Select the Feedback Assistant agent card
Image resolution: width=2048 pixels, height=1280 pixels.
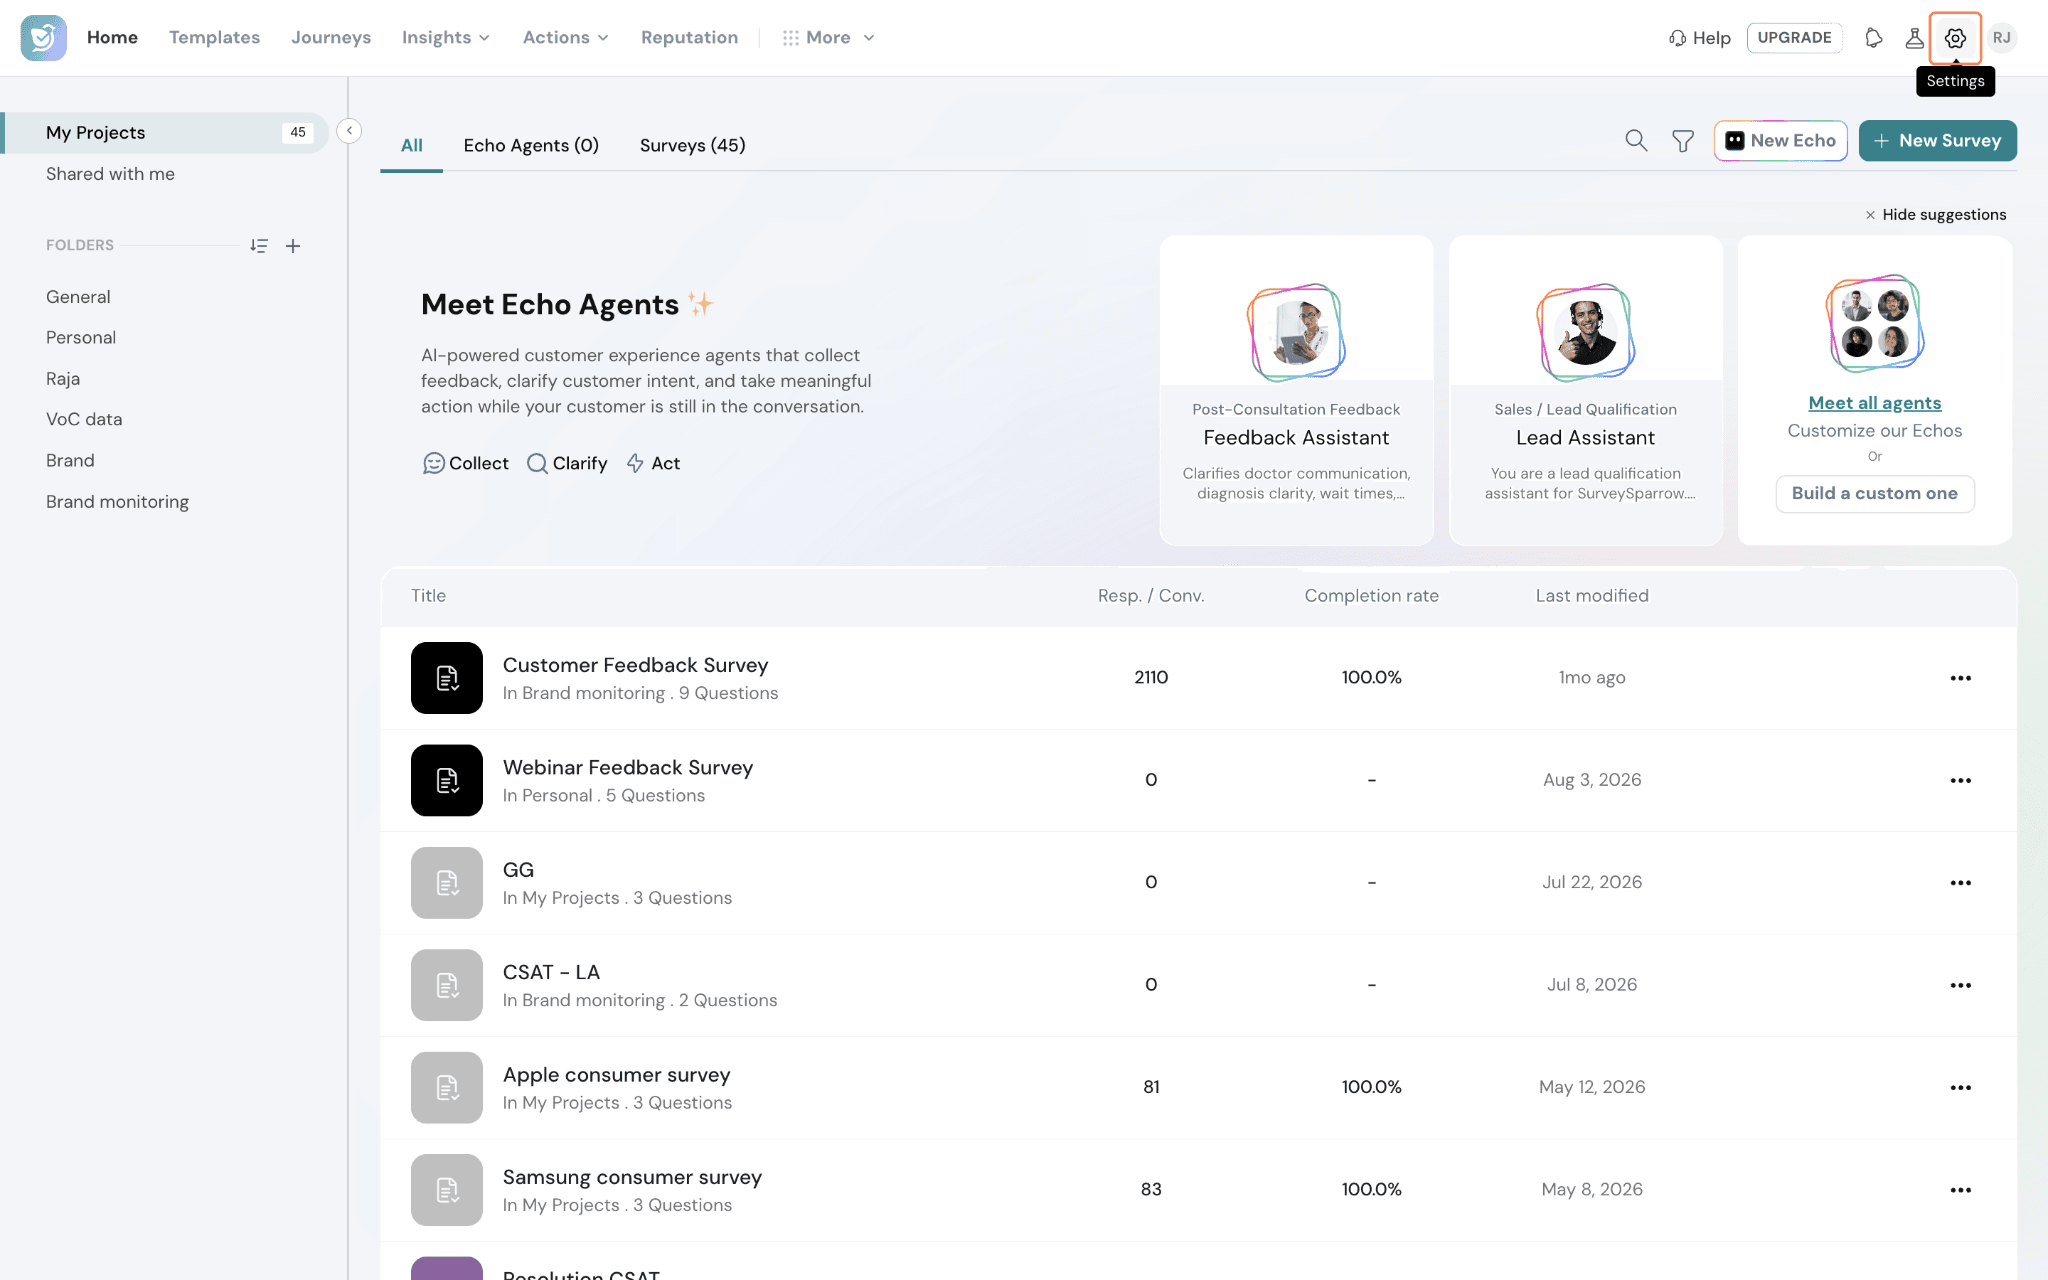tap(1296, 390)
